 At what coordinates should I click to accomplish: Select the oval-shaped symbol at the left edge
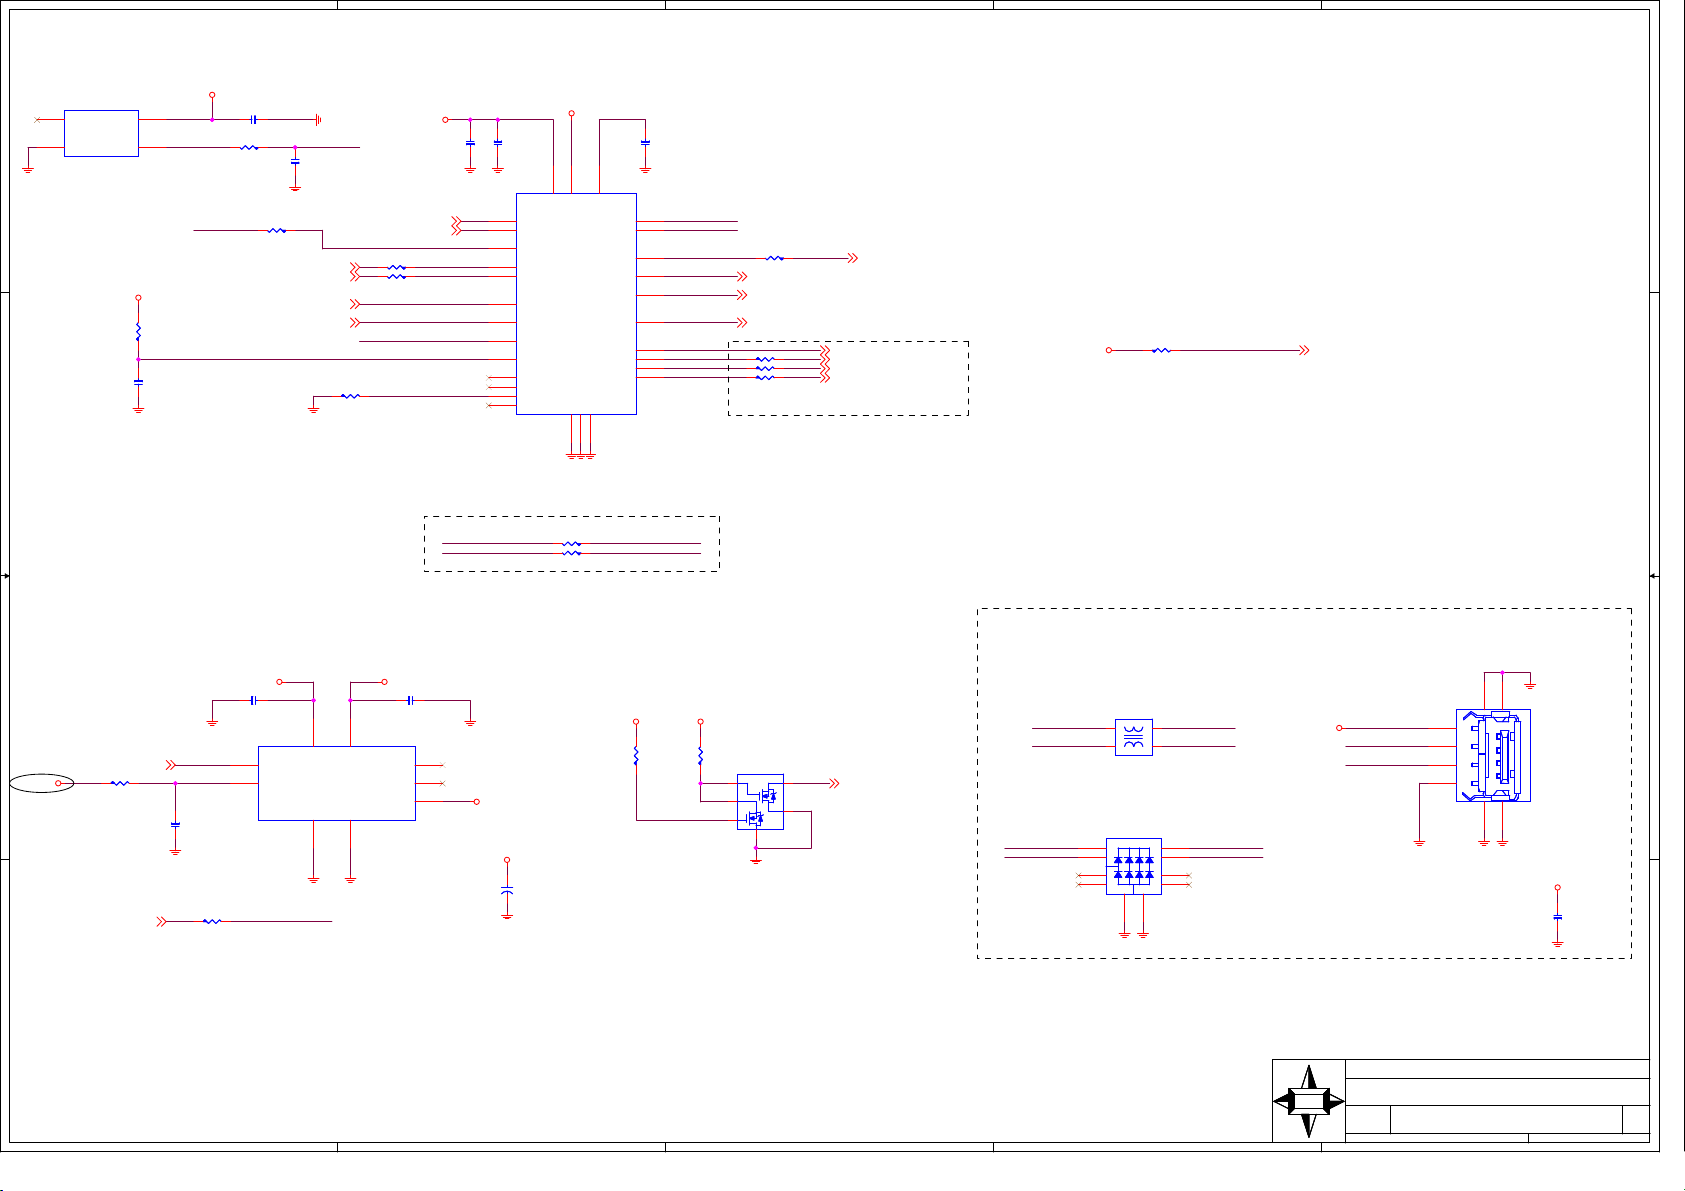pyautogui.click(x=41, y=783)
